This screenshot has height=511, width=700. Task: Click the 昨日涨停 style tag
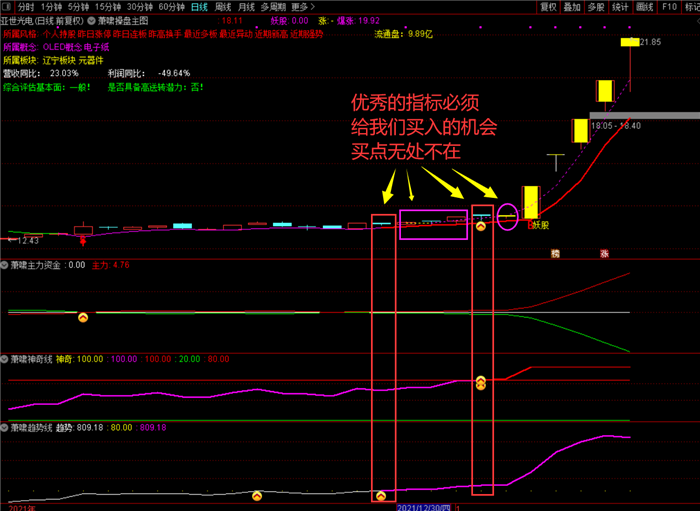pos(94,34)
